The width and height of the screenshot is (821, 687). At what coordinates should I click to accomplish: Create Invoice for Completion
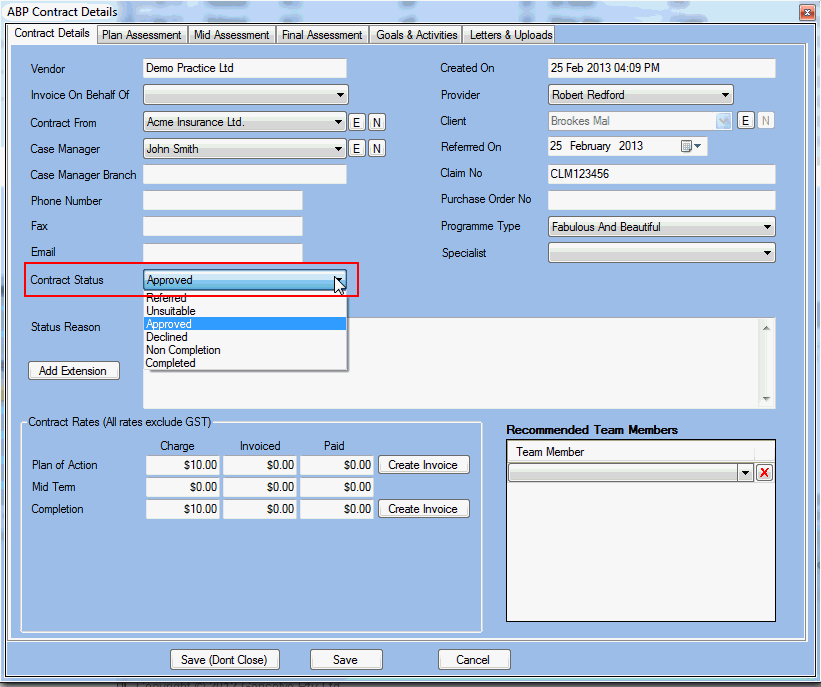point(423,509)
